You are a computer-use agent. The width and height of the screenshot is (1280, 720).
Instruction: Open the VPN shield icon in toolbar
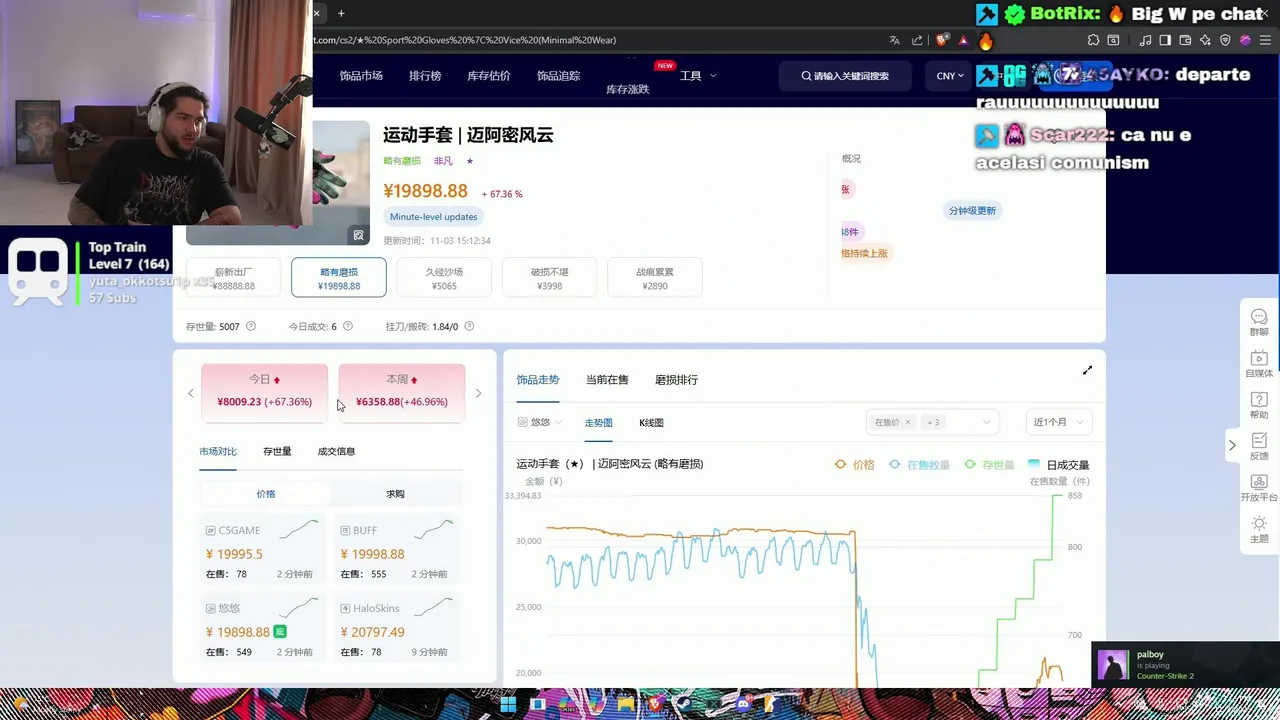(1225, 40)
